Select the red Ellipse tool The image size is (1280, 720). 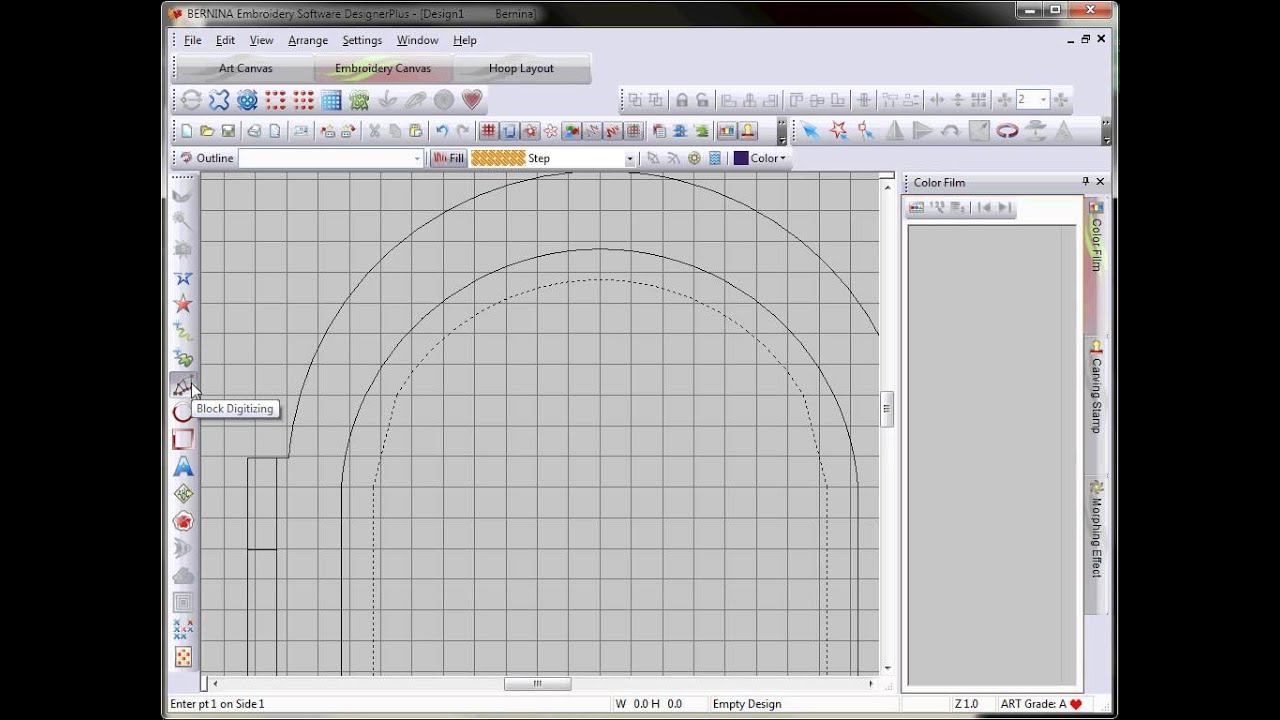coord(182,413)
